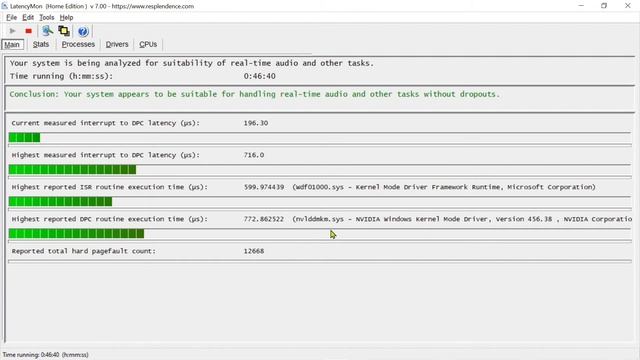Open the magnifier find tool icon
640x360 pixels.
click(x=47, y=31)
